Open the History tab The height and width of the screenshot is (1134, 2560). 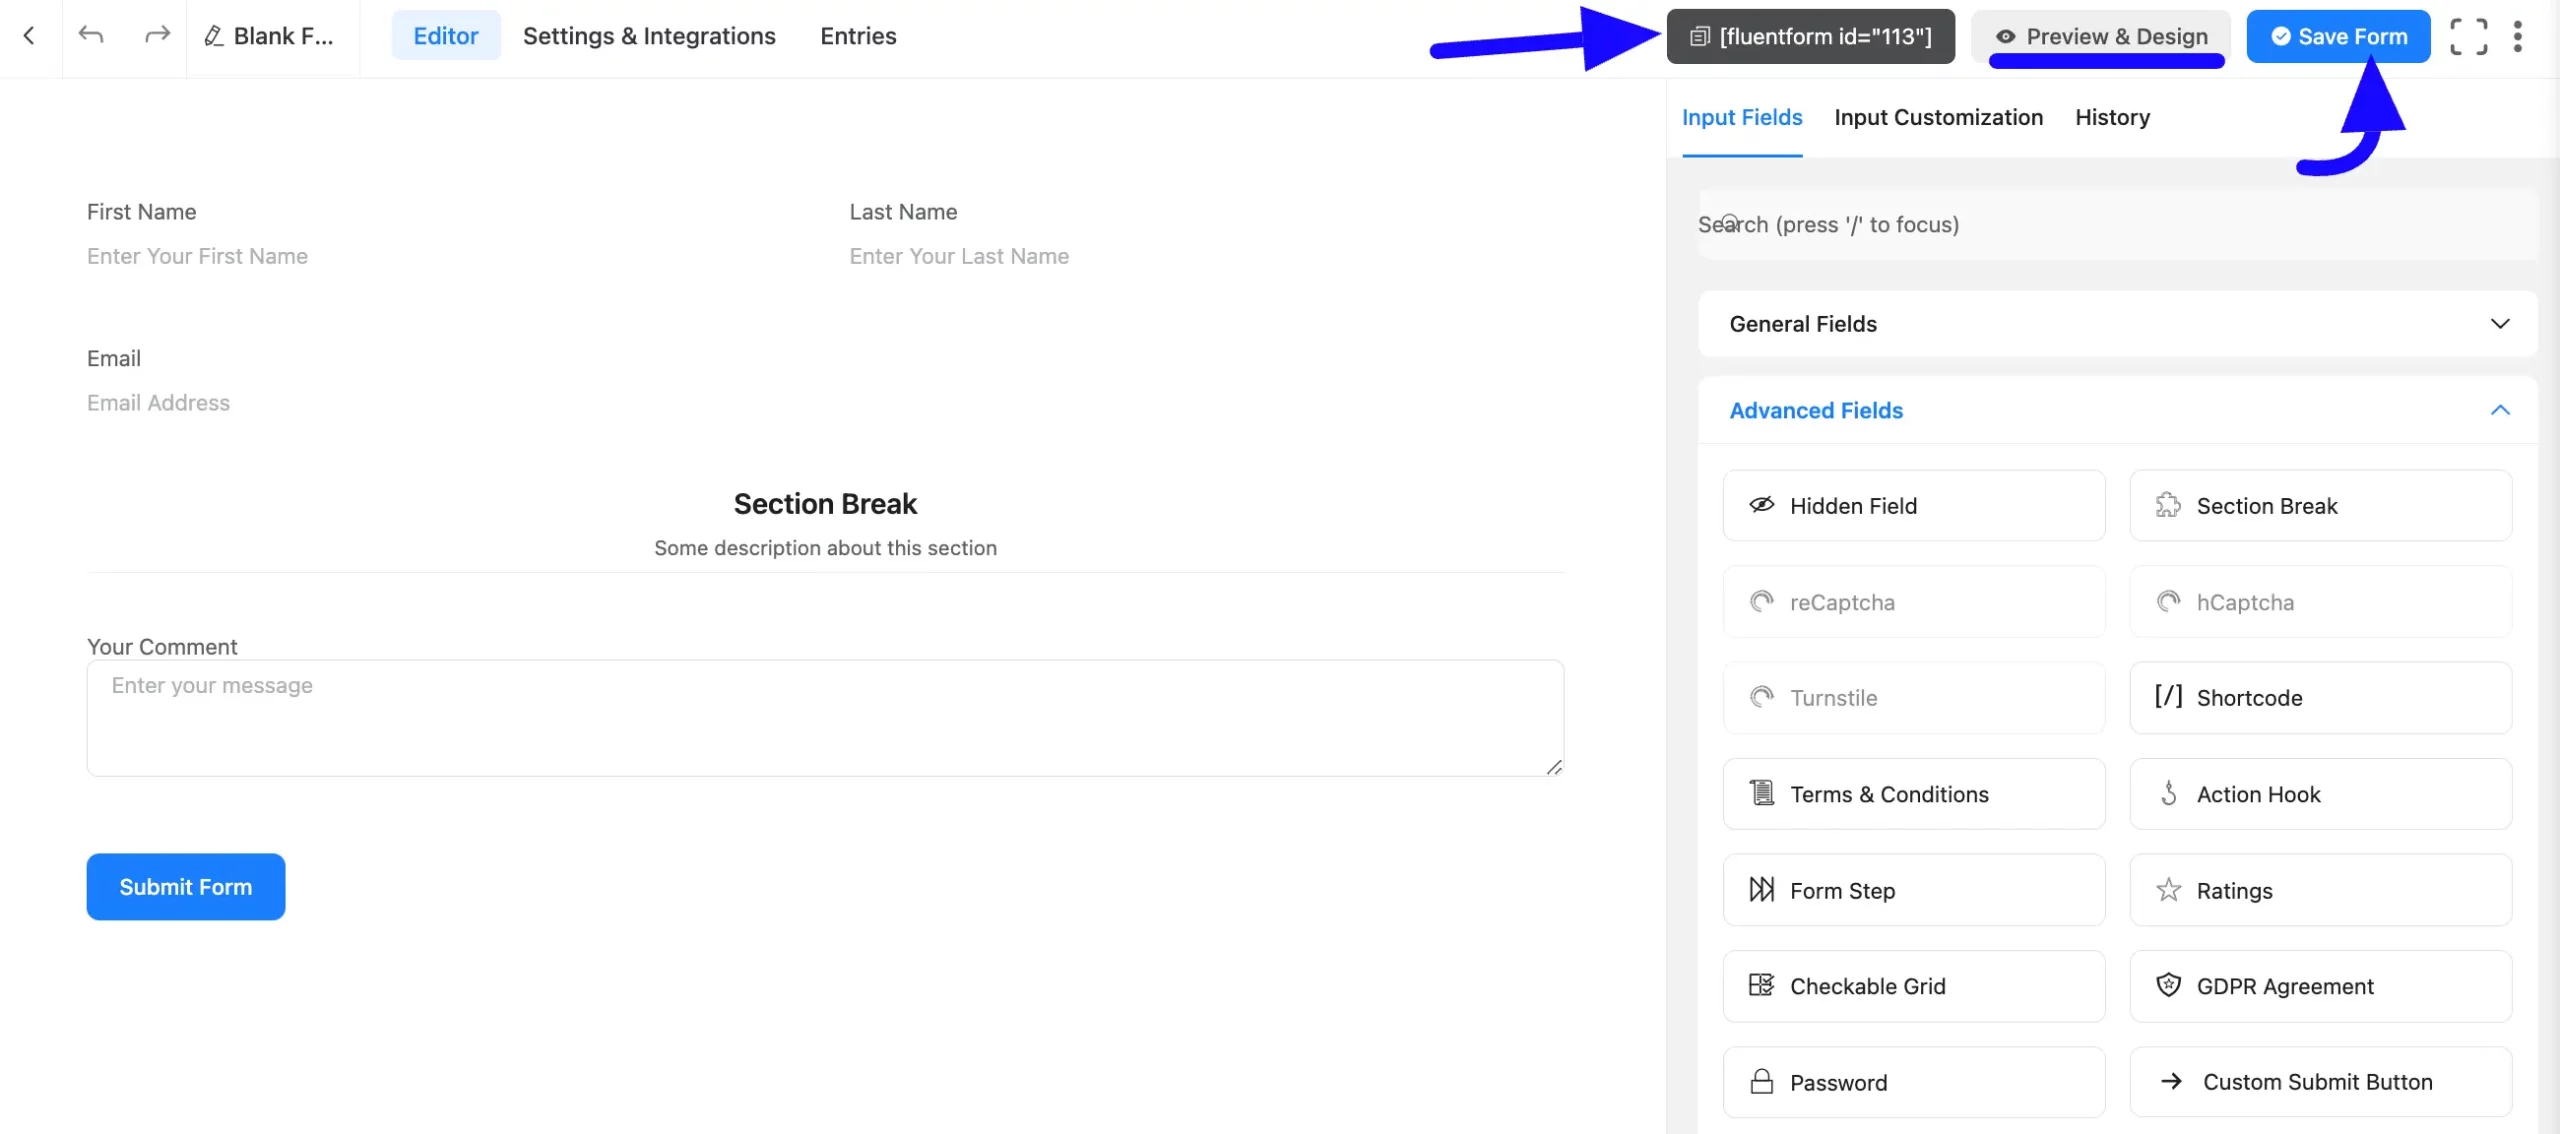coord(2112,118)
